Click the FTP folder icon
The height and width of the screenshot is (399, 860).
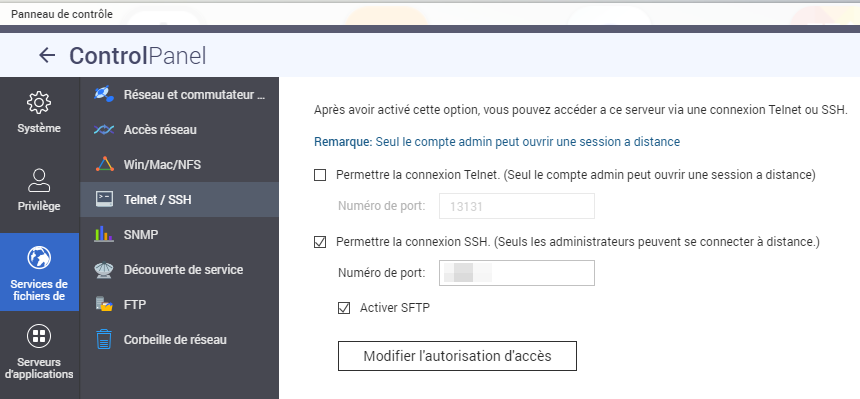coord(104,304)
